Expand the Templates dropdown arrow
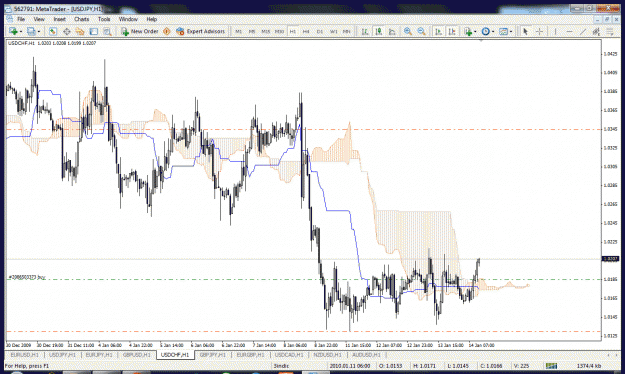The image size is (625, 374). pyautogui.click(x=511, y=31)
